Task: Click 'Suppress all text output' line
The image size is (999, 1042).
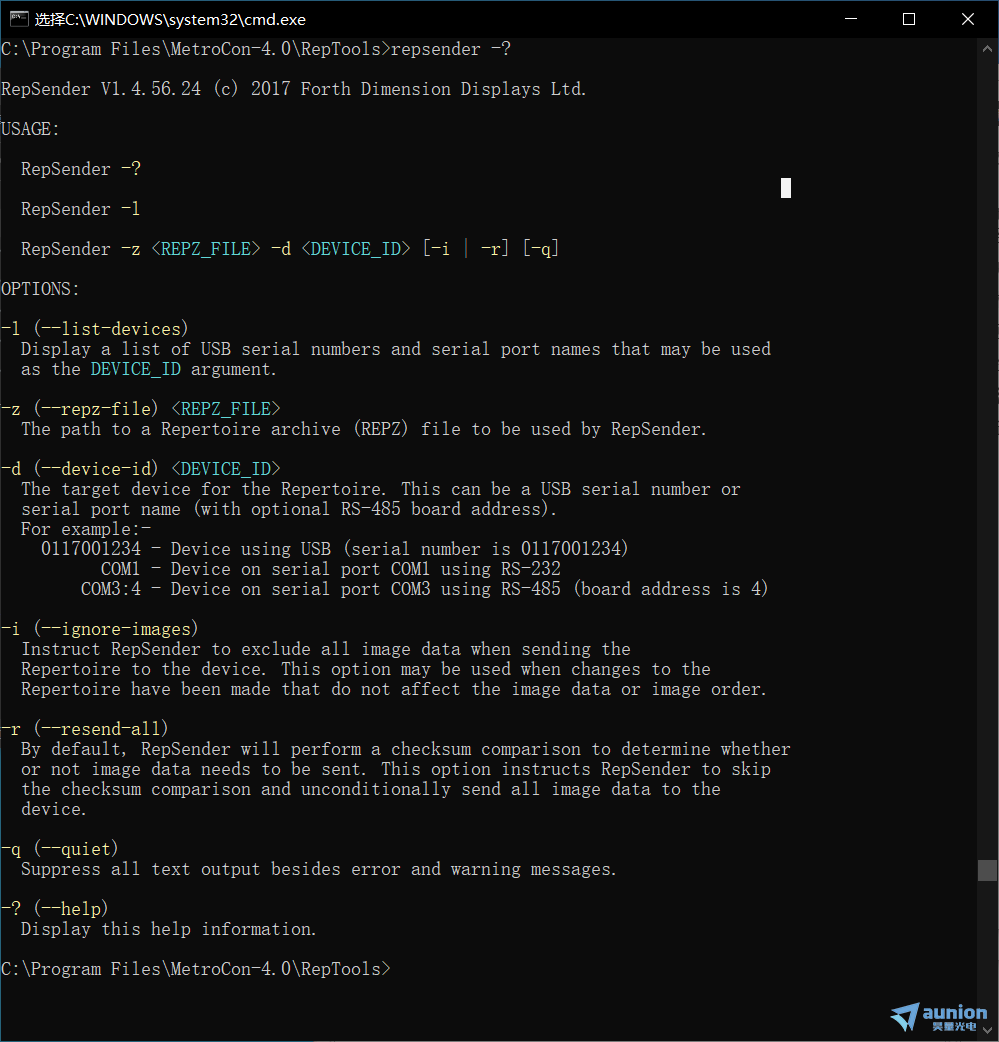Action: point(319,869)
